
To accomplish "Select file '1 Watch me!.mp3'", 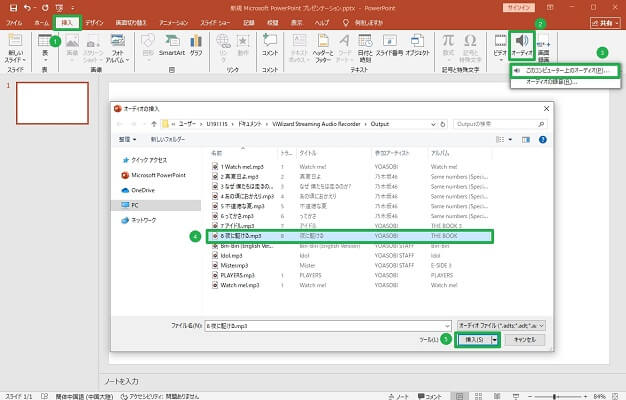I will pyautogui.click(x=242, y=166).
